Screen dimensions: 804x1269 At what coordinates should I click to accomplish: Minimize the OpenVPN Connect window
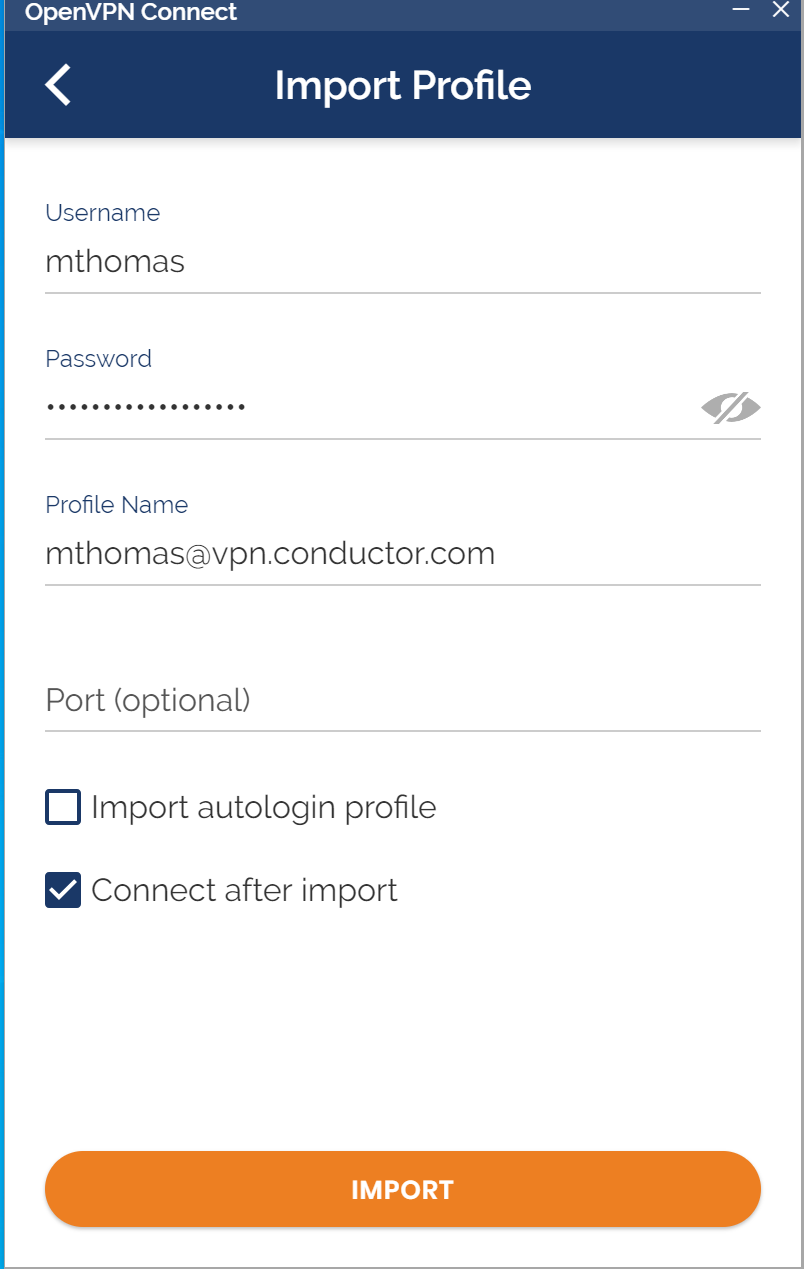741,9
